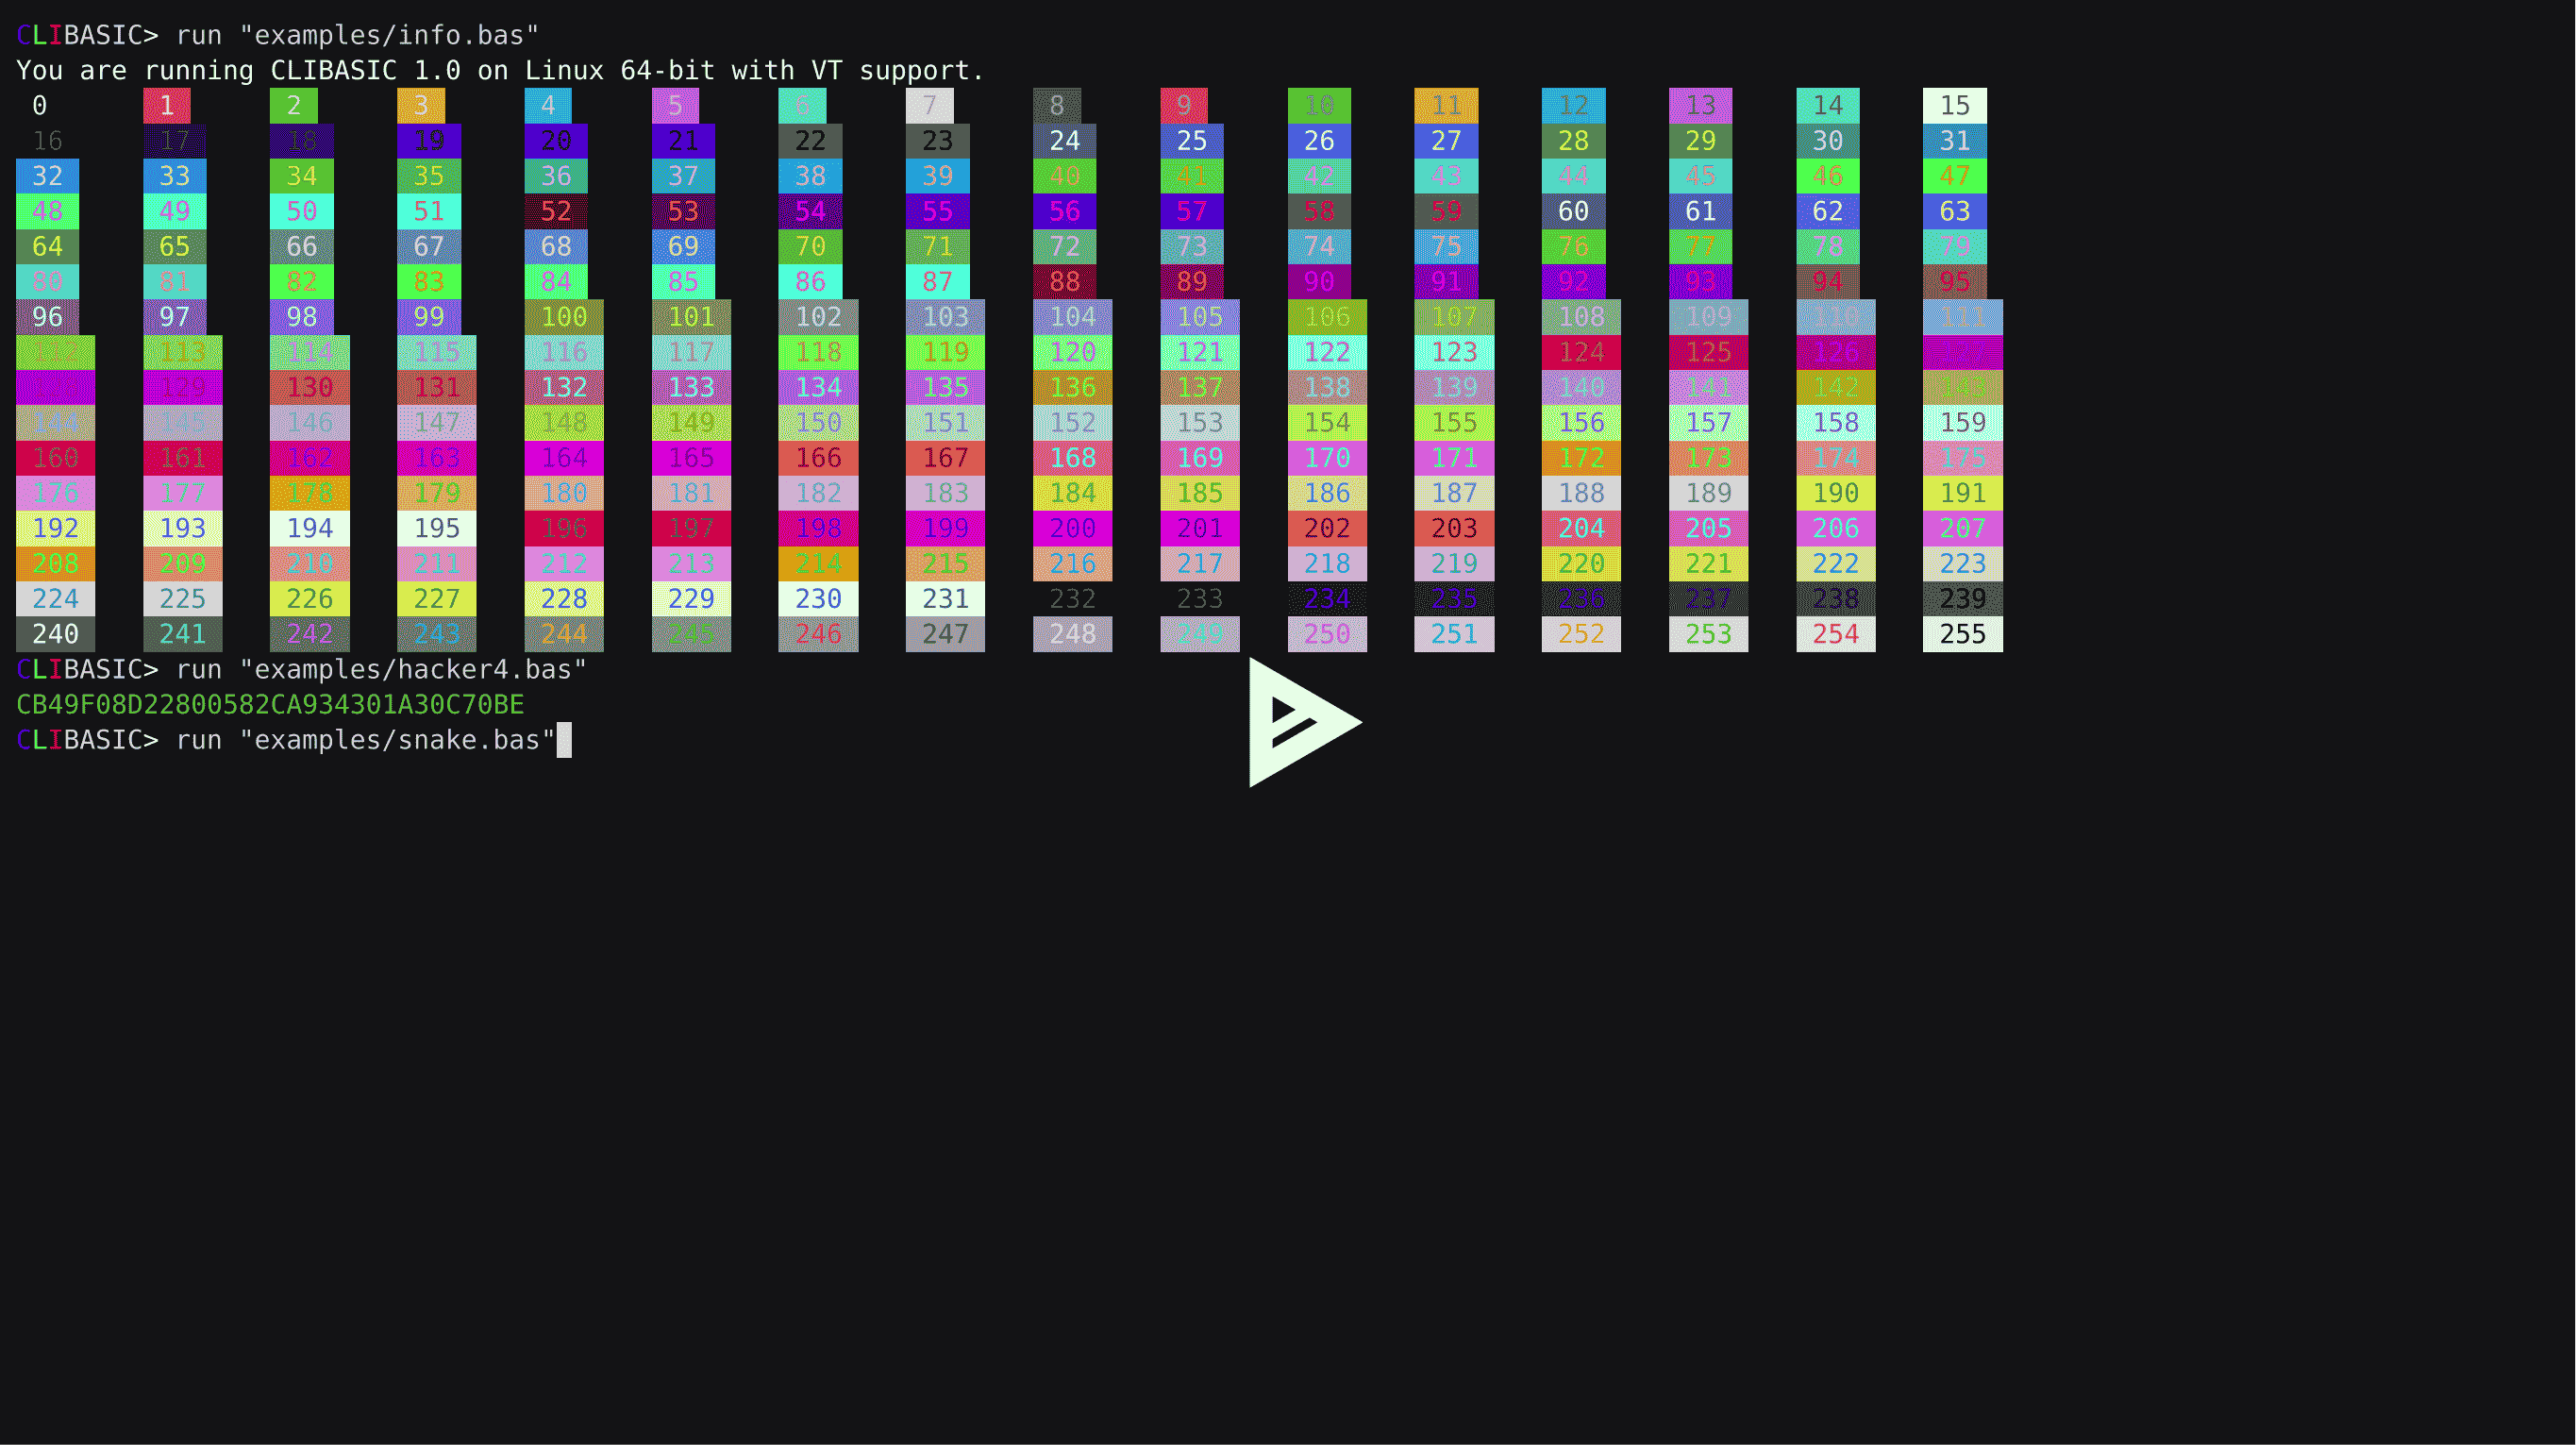Click the color cell labeled 230
This screenshot has width=2576, height=1445.
click(x=818, y=599)
